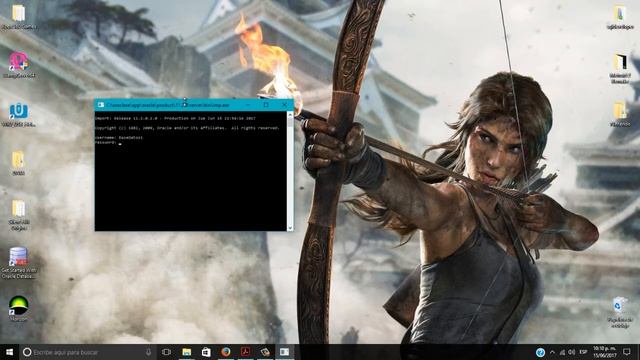Click the console window title bar text
Screen dimensions: 640x360
(168, 105)
